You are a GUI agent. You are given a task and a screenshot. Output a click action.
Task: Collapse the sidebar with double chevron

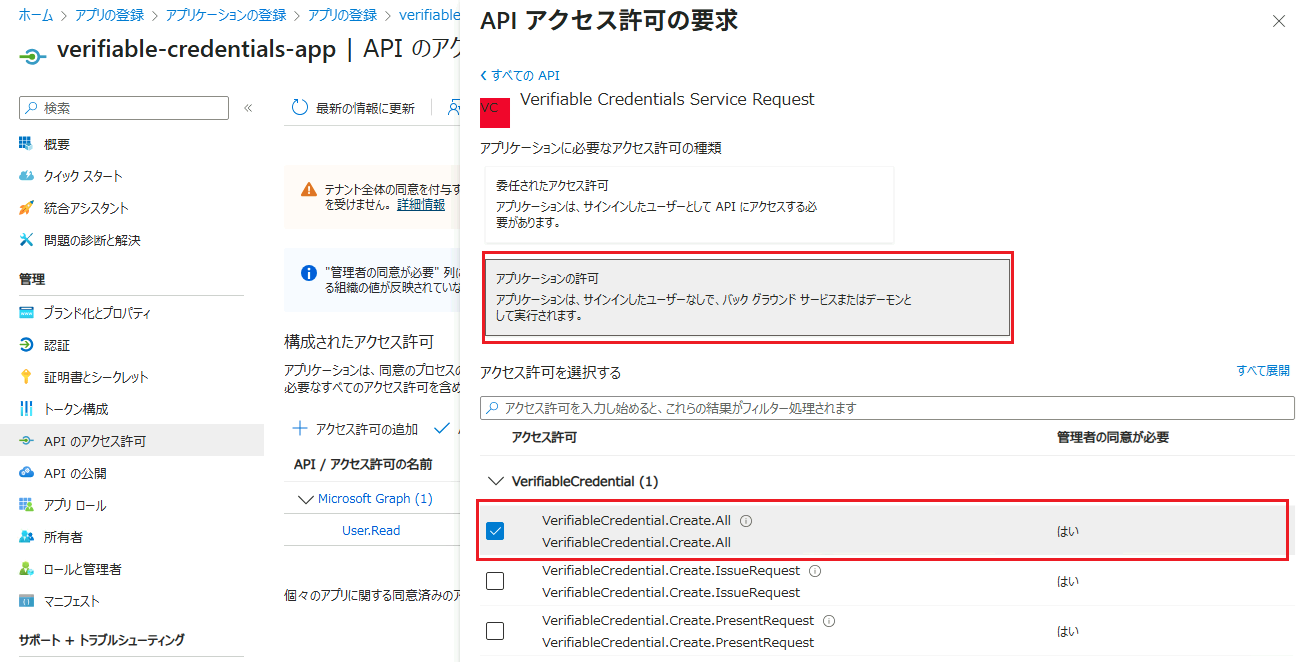point(248,108)
